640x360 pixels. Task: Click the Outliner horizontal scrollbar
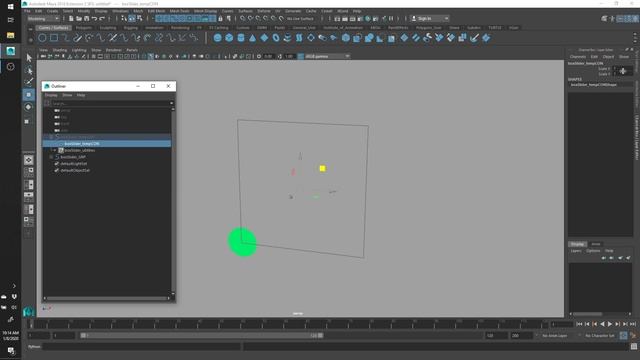point(107,298)
